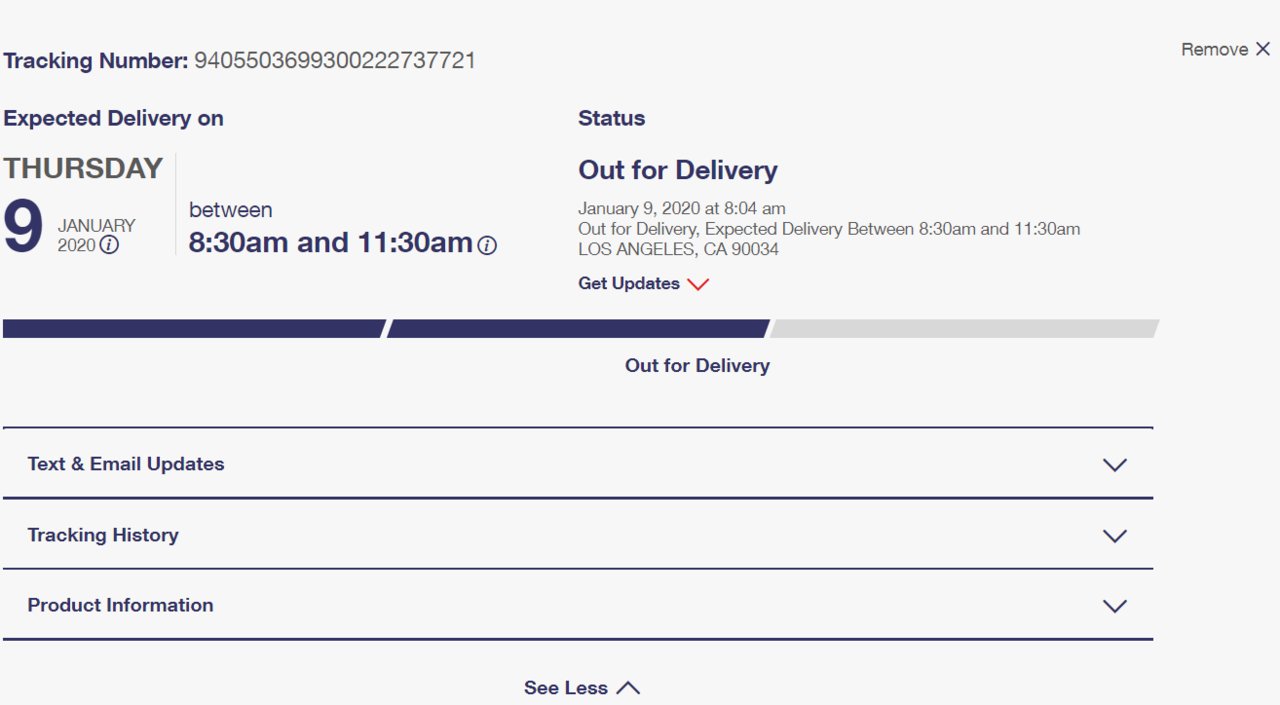Click the first filled progress bar segment
This screenshot has height=705, width=1280.
tap(194, 328)
